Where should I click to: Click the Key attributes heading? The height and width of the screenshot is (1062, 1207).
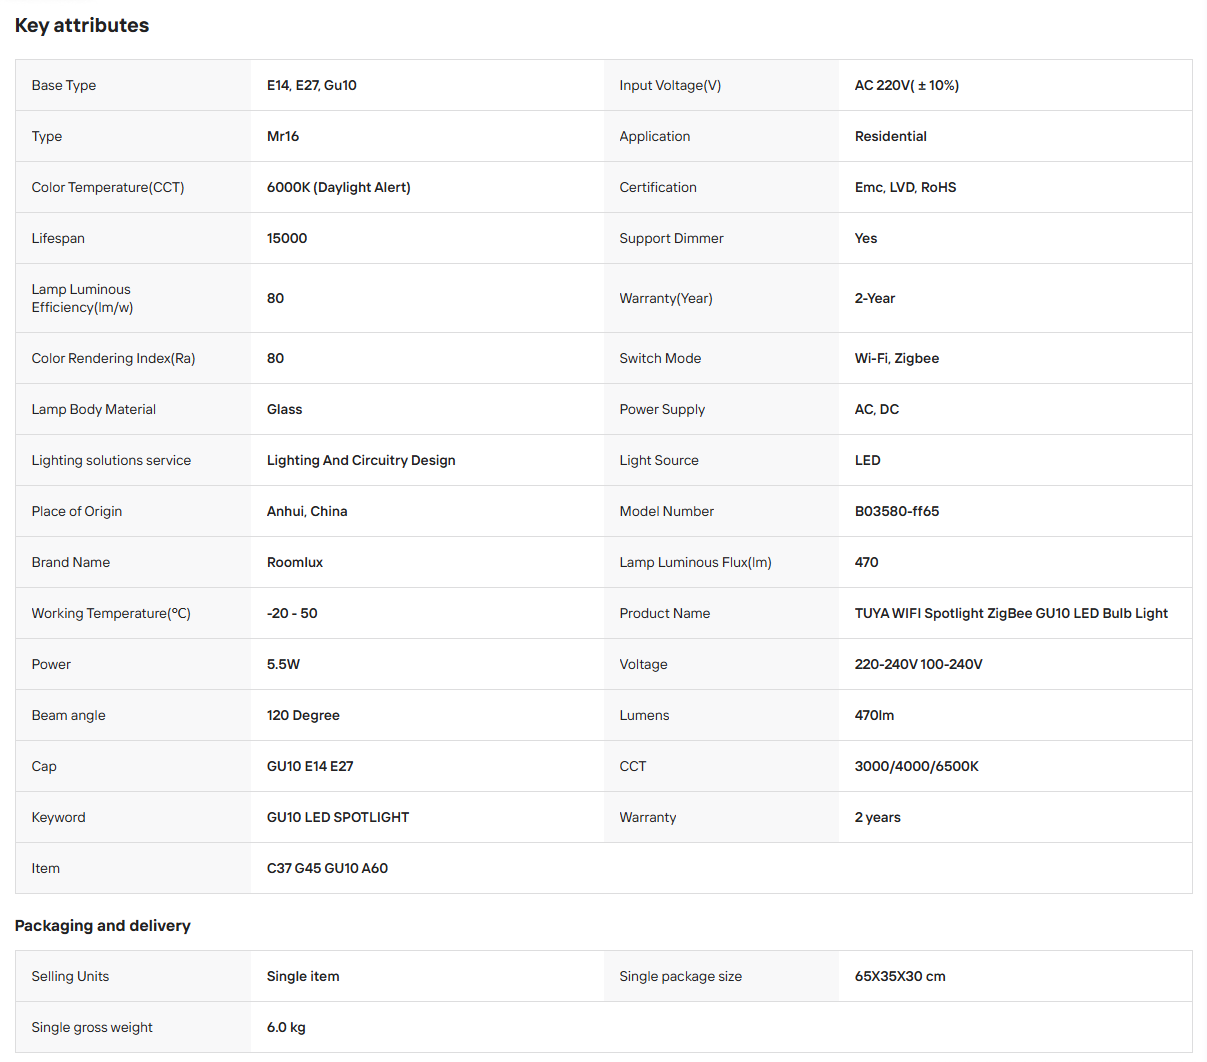click(x=82, y=26)
